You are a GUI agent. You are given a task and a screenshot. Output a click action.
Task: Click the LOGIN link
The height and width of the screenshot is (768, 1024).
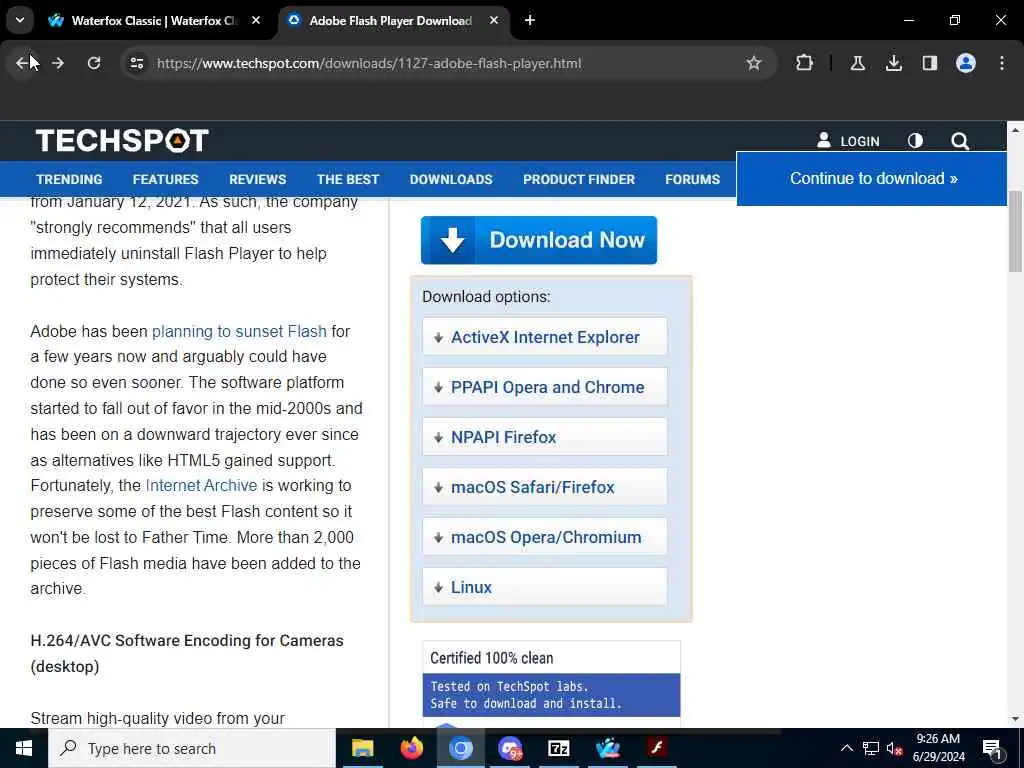[848, 141]
